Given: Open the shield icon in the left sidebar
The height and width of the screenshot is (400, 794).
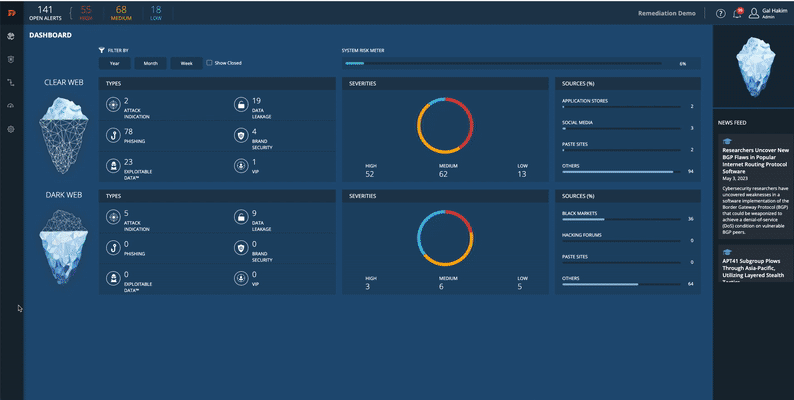Looking at the screenshot, I should 11,59.
